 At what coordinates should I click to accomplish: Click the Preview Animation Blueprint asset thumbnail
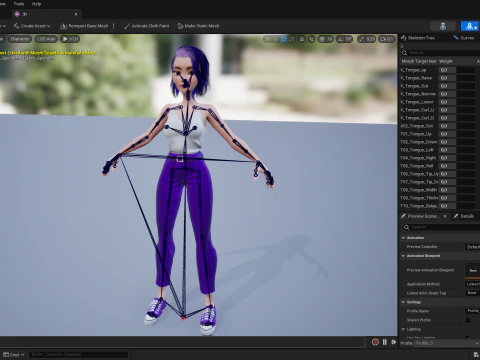473,271
